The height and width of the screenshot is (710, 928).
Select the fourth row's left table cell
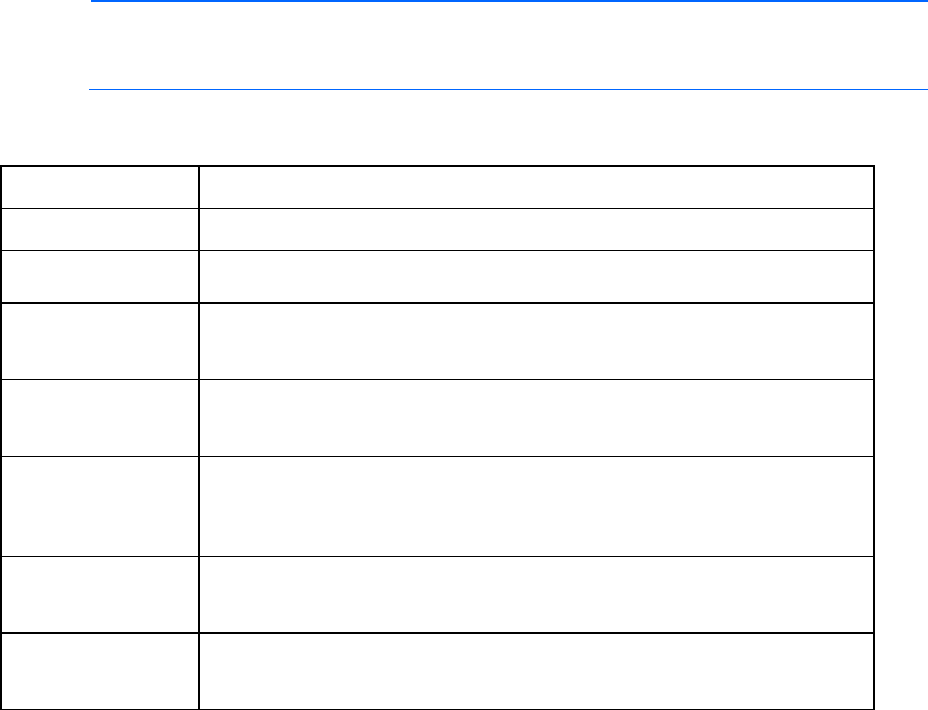pos(99,341)
